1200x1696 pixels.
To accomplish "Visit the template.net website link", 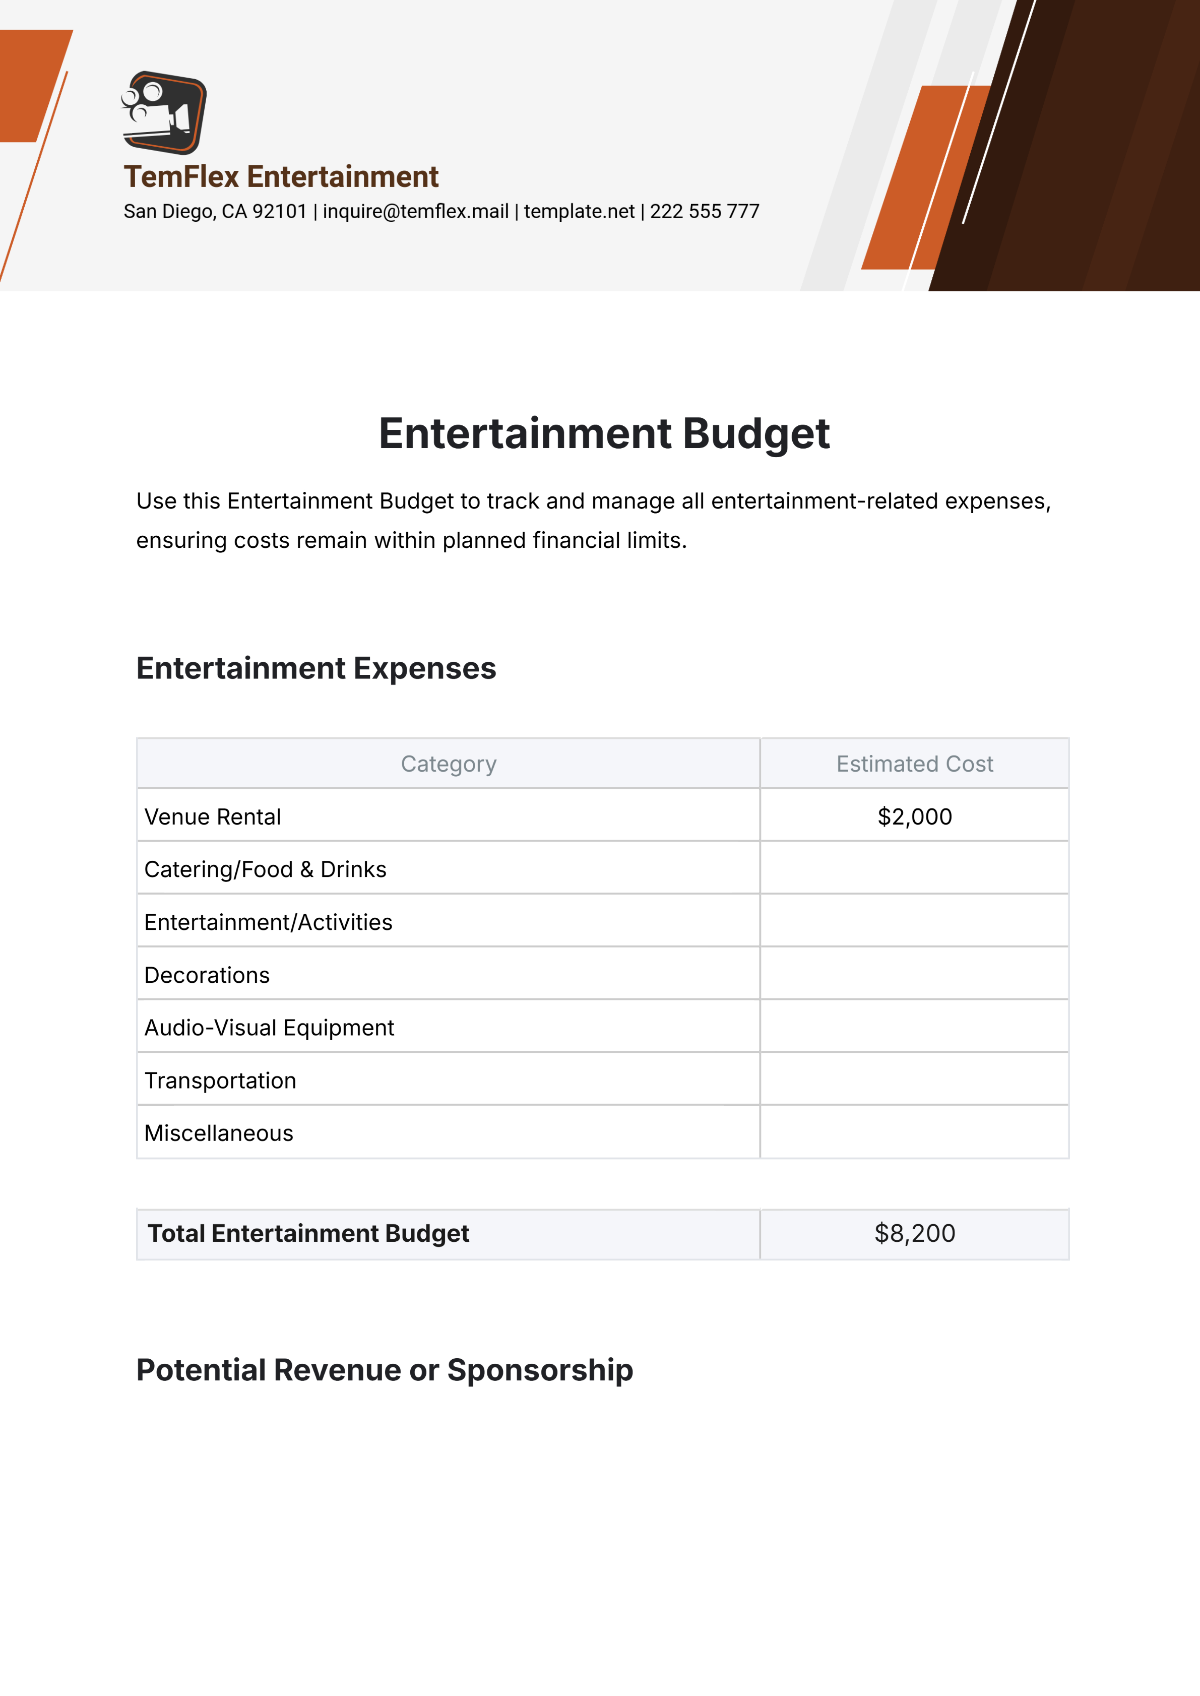I will [x=579, y=212].
